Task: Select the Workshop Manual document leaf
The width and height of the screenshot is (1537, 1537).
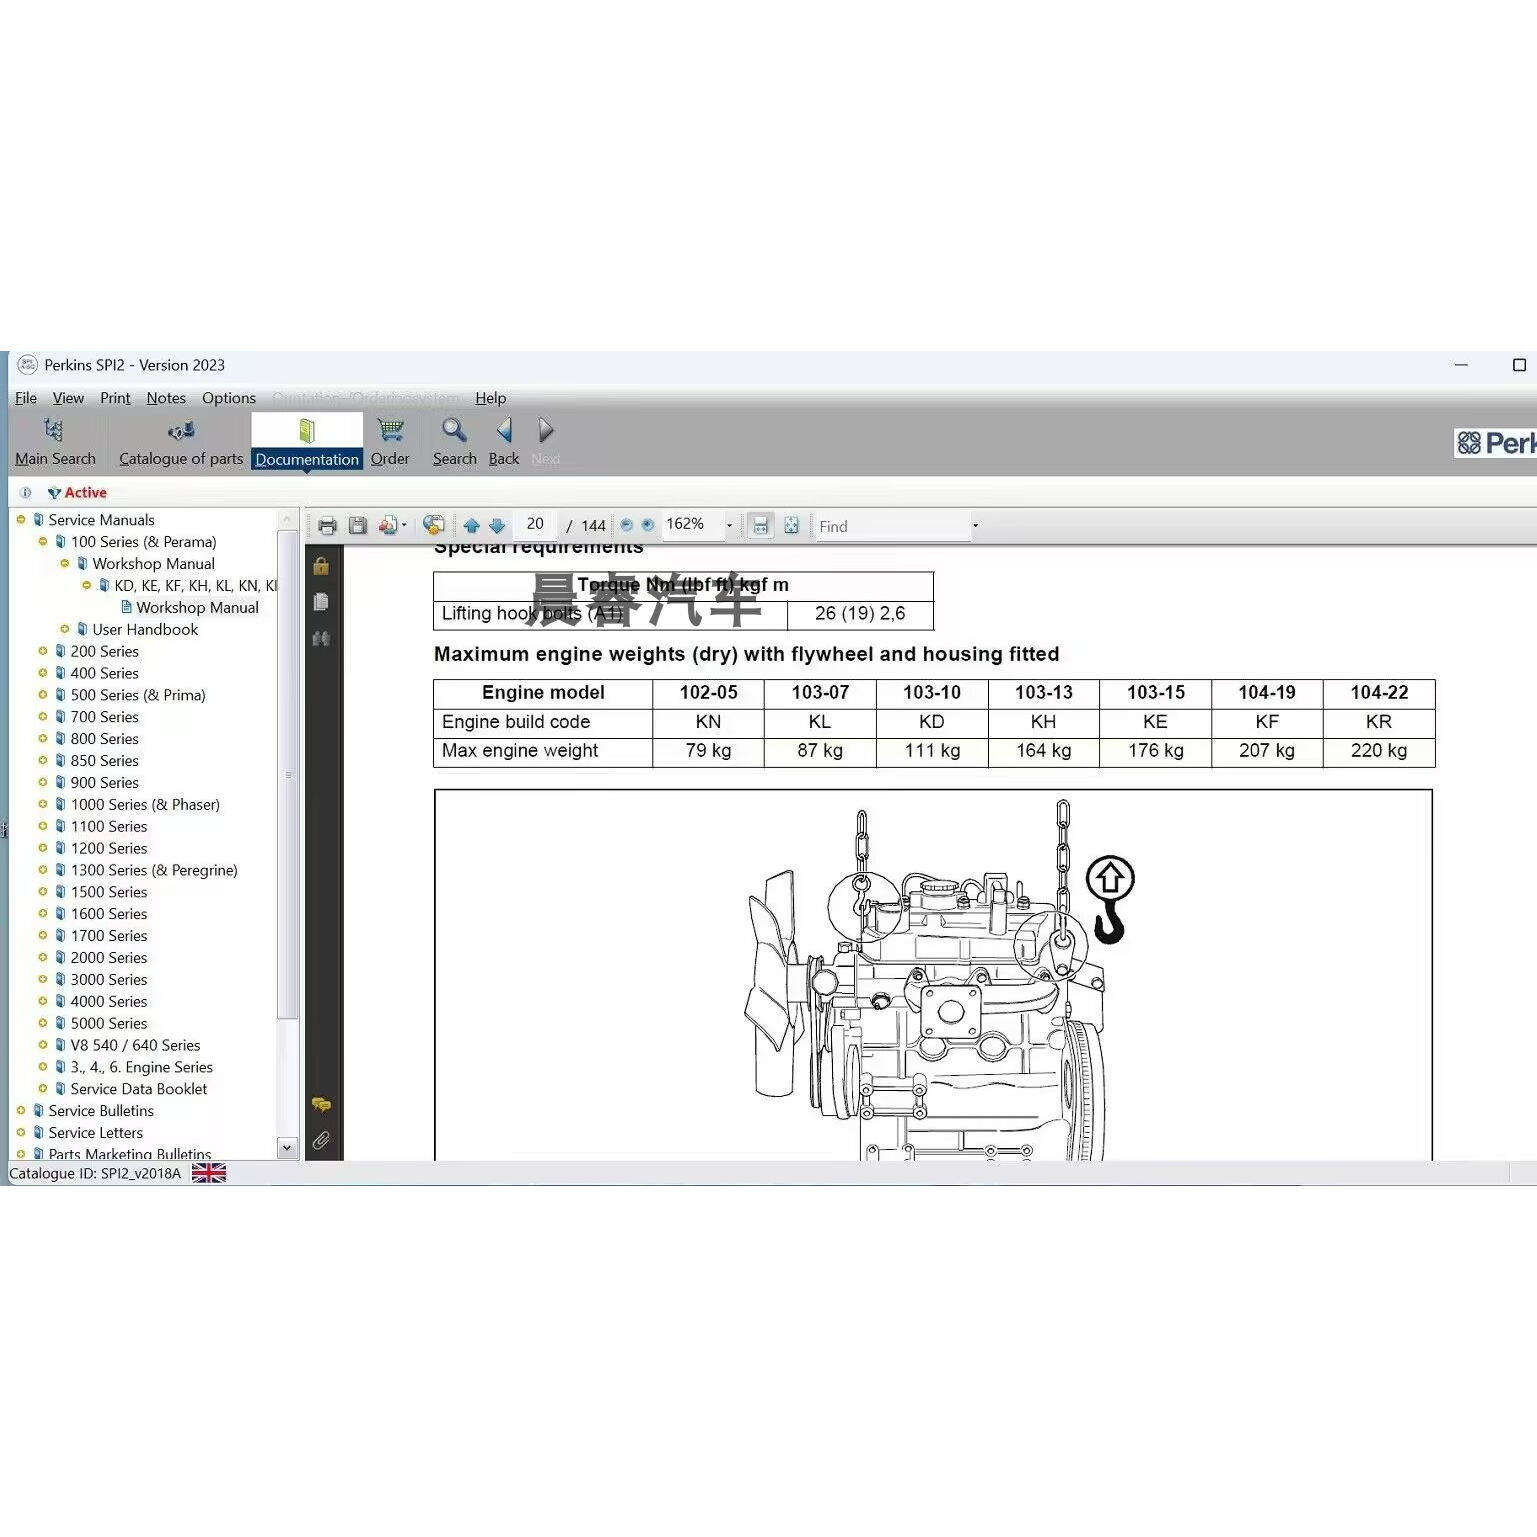Action: pos(197,608)
